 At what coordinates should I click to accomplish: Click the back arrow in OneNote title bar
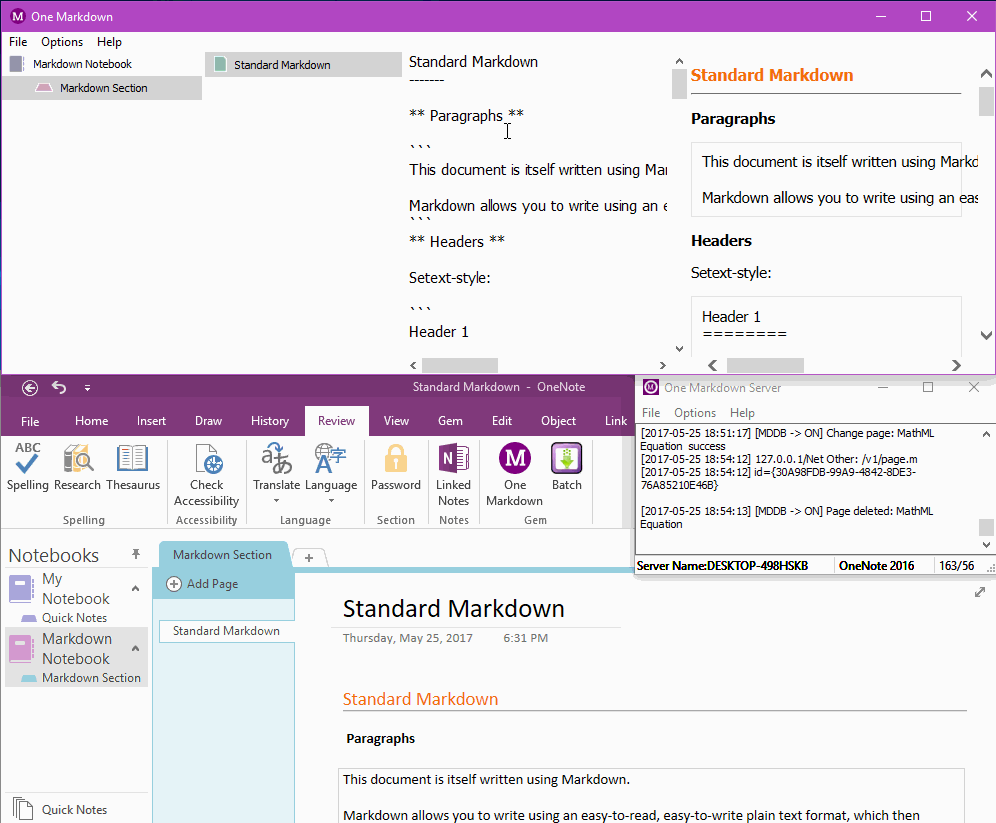point(30,388)
